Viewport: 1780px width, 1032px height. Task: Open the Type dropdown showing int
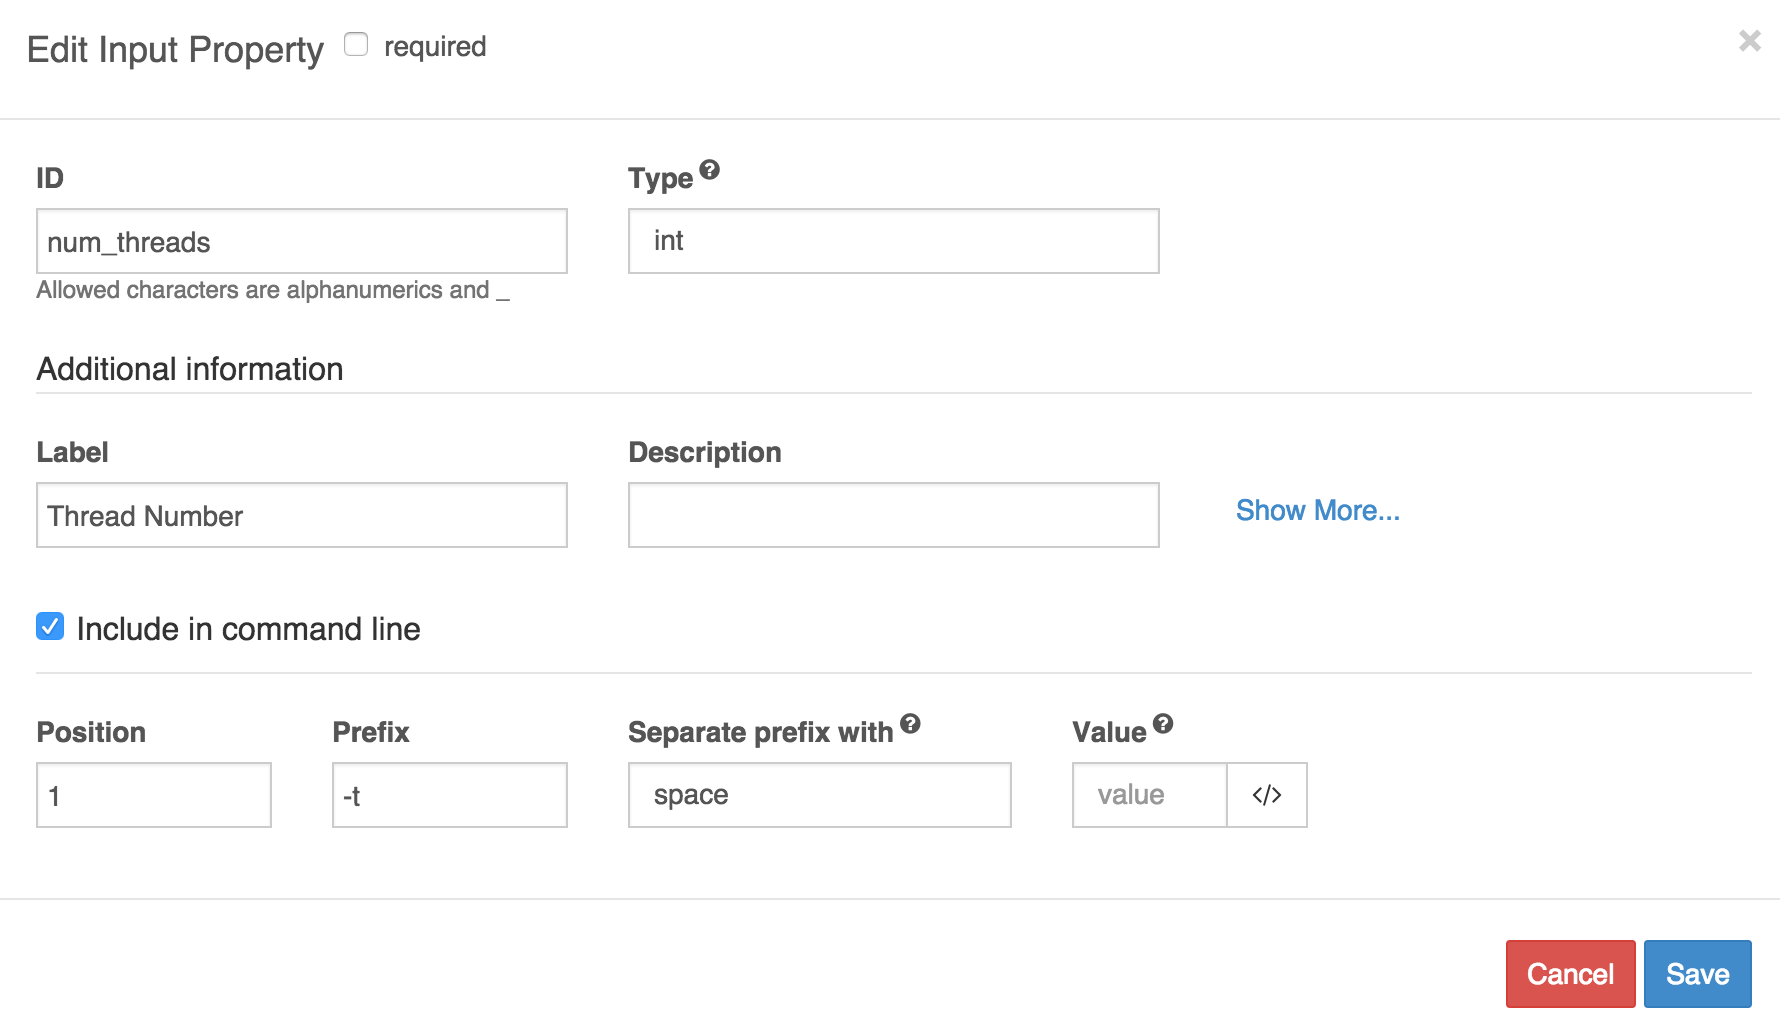click(893, 241)
